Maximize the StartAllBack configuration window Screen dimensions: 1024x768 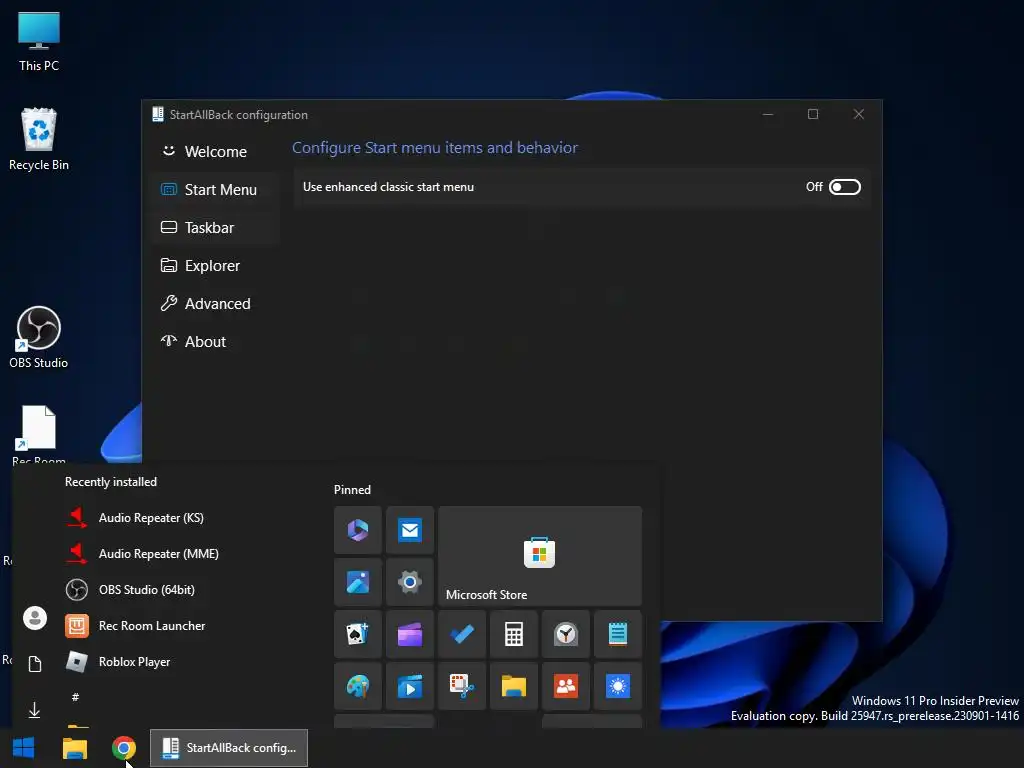pos(813,114)
